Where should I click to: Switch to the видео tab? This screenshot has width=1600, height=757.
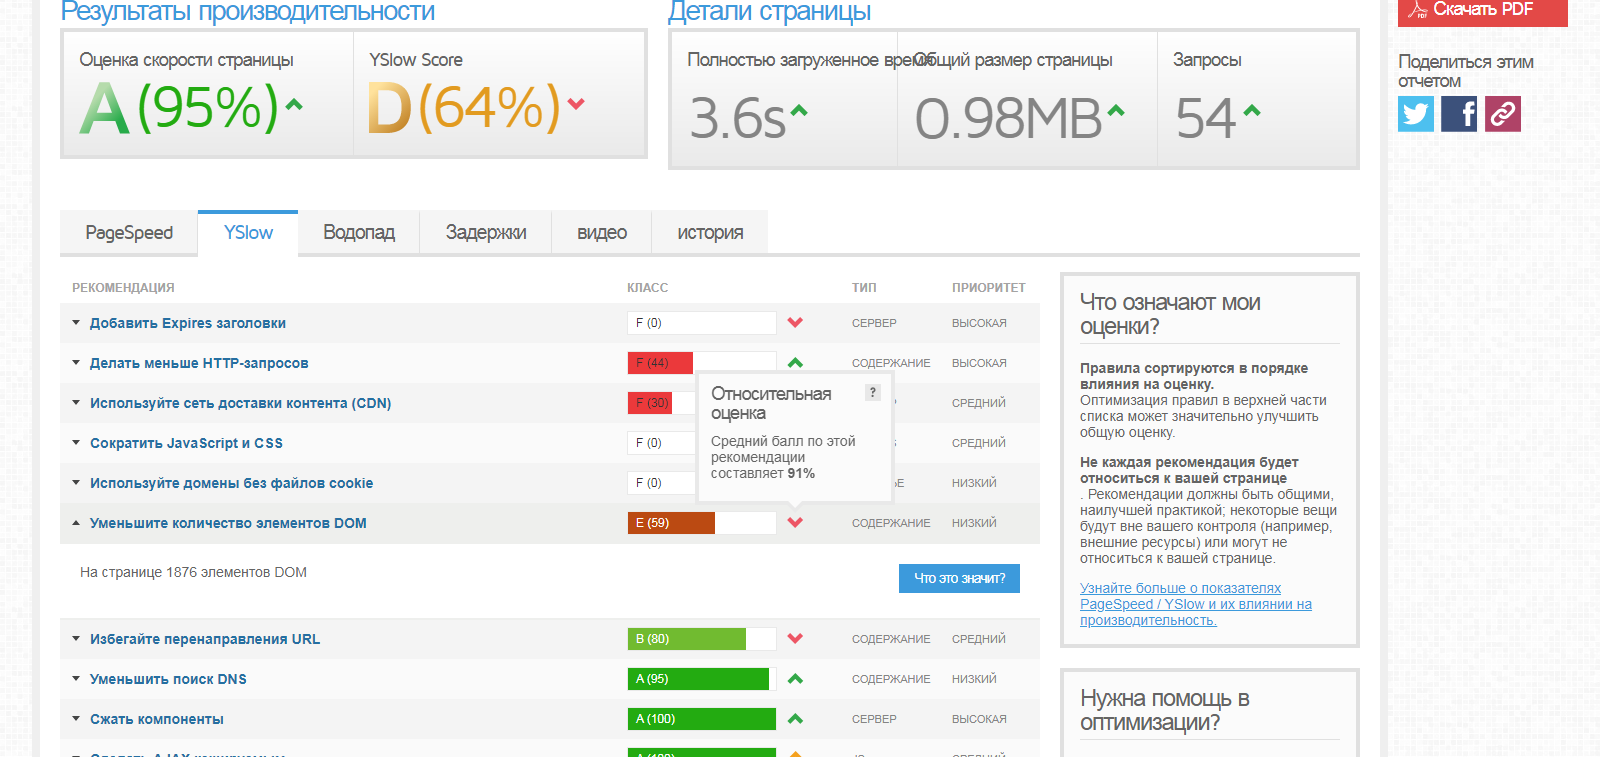[602, 233]
